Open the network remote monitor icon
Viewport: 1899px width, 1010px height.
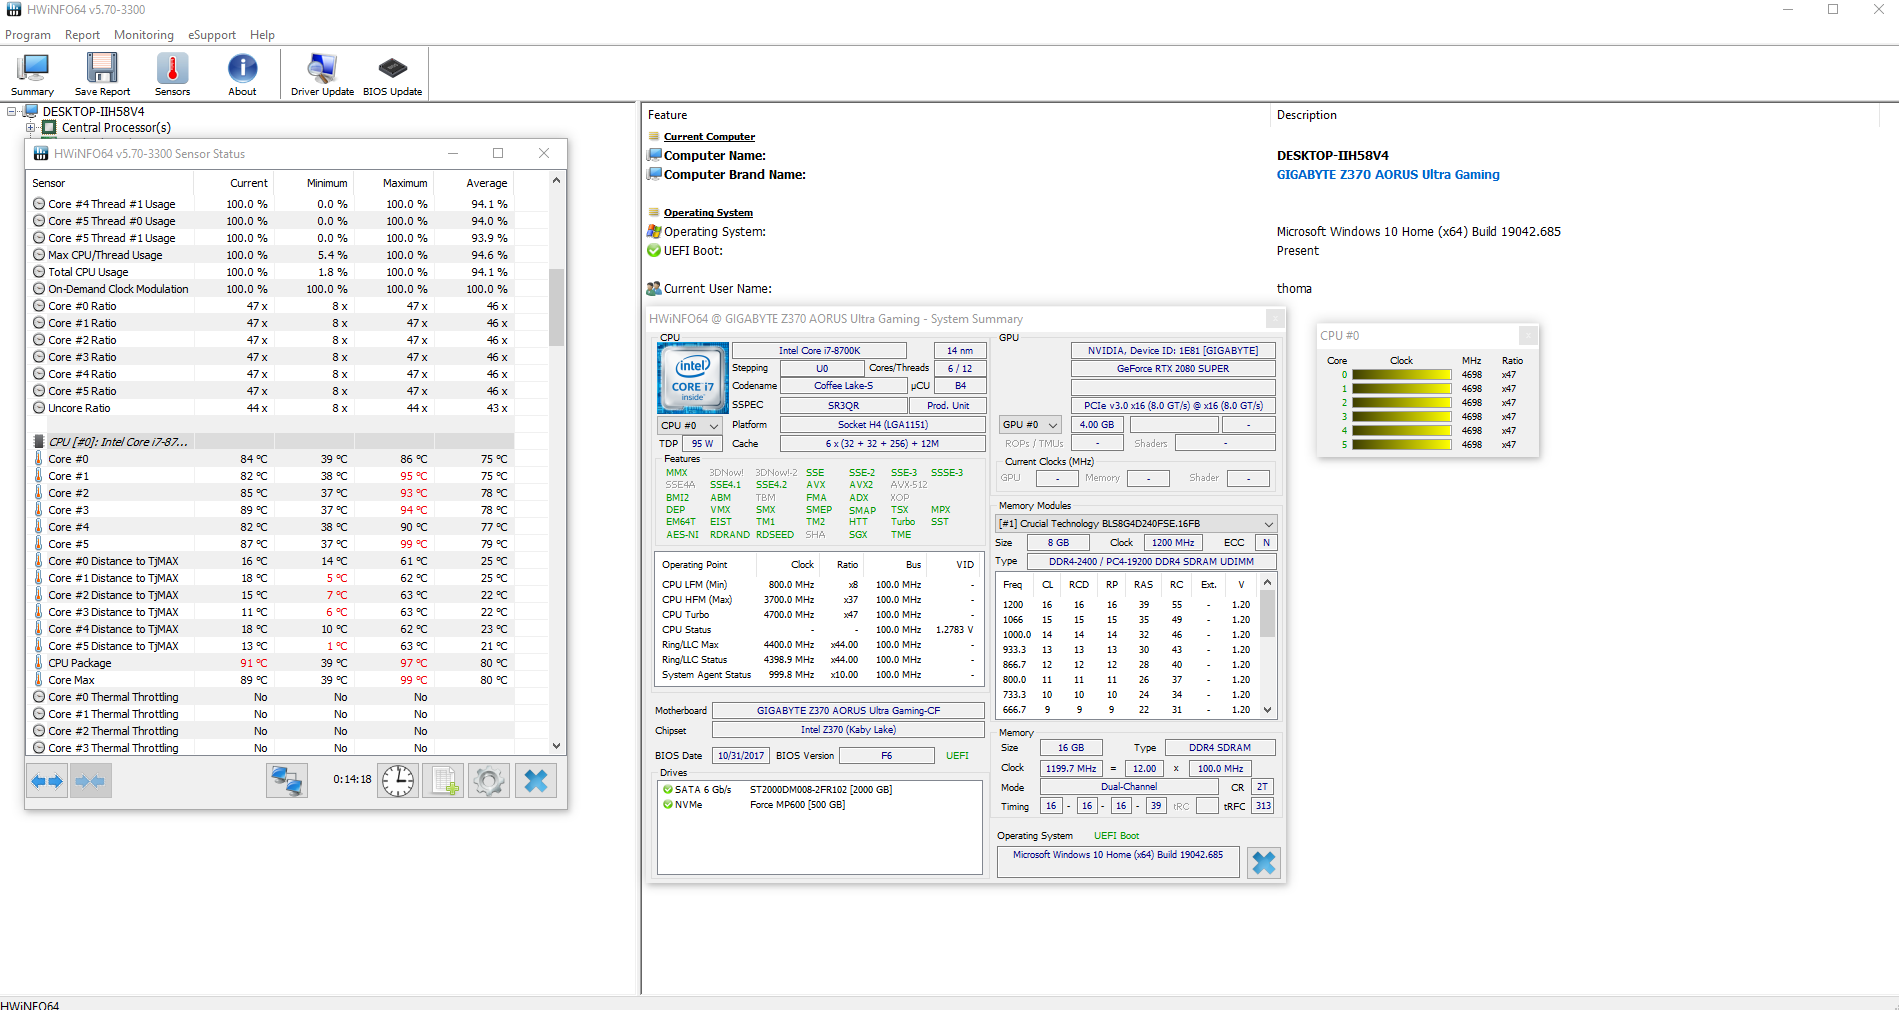click(x=287, y=781)
